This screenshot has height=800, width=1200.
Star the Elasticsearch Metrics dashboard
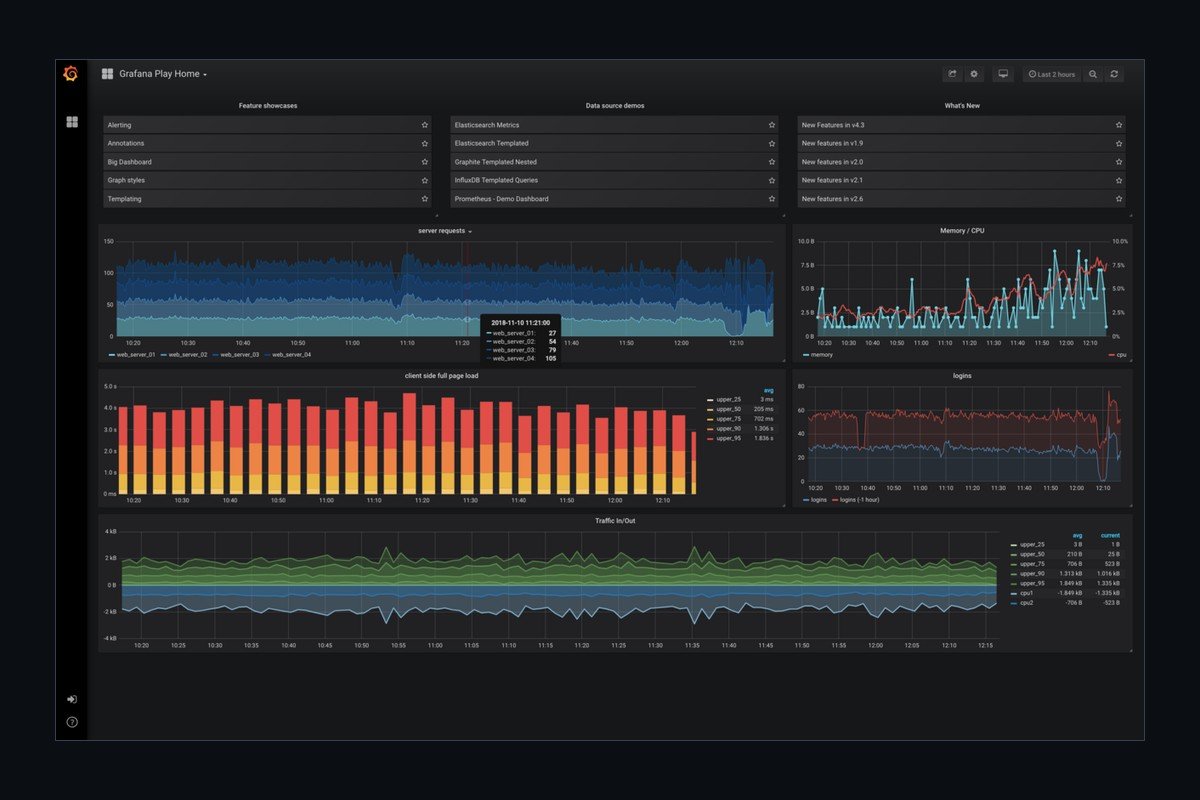click(x=771, y=125)
